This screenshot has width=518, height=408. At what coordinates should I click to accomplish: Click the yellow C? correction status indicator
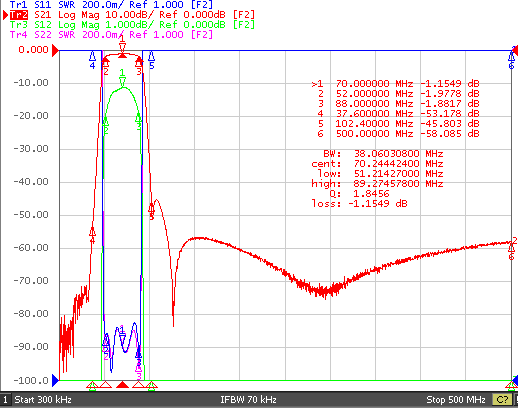[x=502, y=399]
